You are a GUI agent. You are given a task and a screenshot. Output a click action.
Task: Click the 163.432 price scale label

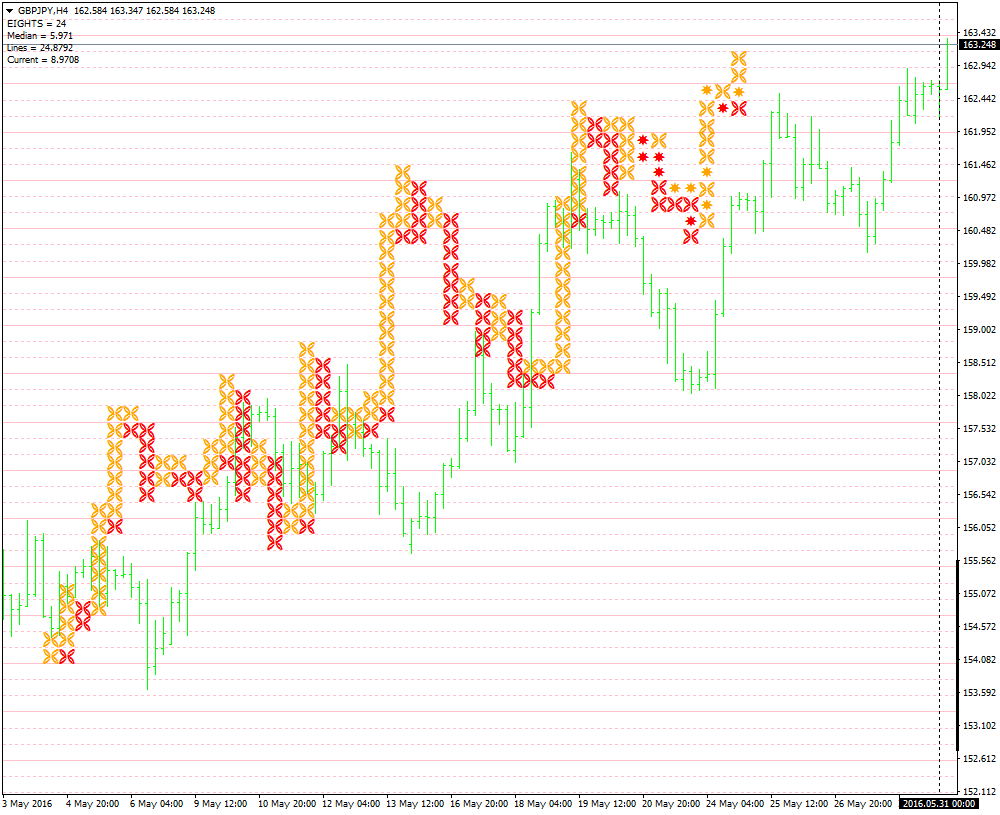coord(979,33)
